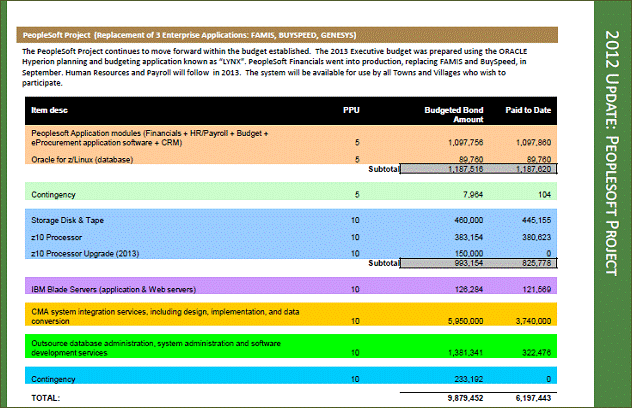This screenshot has width=632, height=408.
Task: Select CMA system integration services description
Action: [x=165, y=316]
